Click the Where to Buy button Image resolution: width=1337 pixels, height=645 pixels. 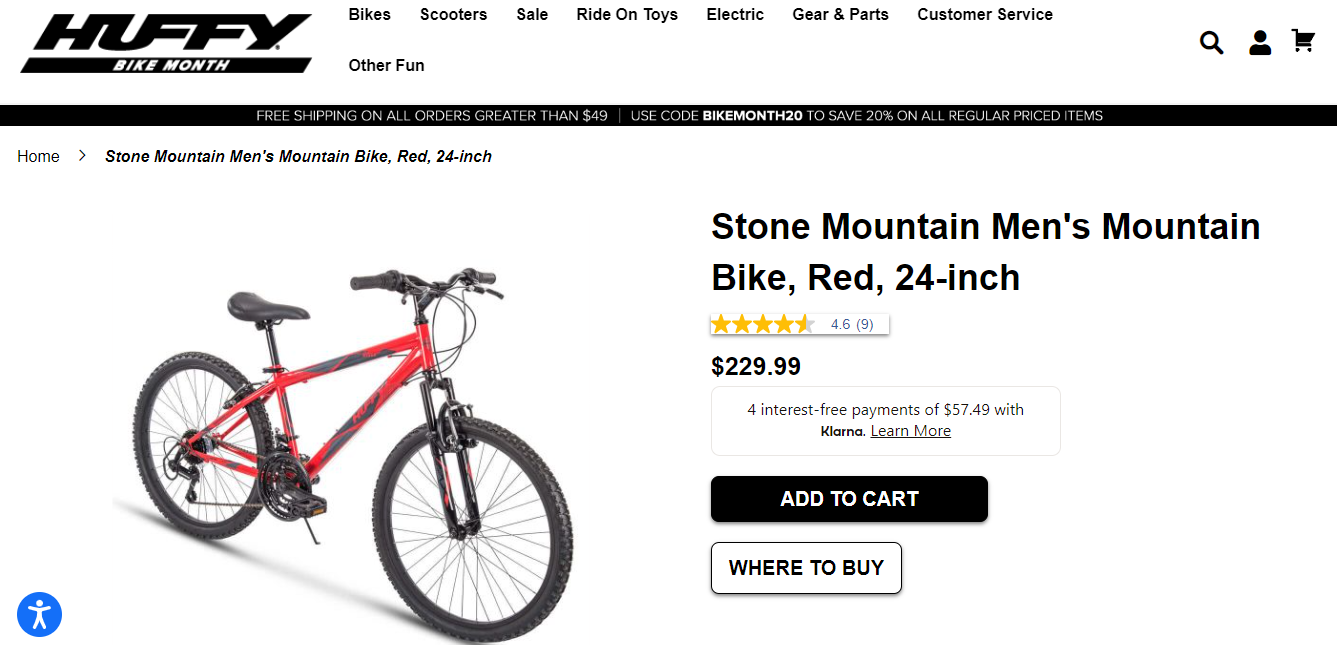click(806, 568)
